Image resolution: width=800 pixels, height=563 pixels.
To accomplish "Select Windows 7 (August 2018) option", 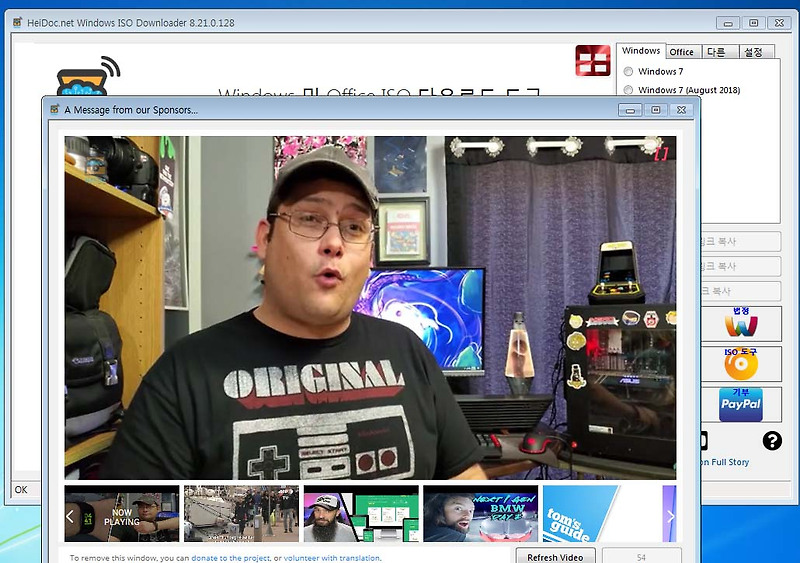I will point(629,90).
